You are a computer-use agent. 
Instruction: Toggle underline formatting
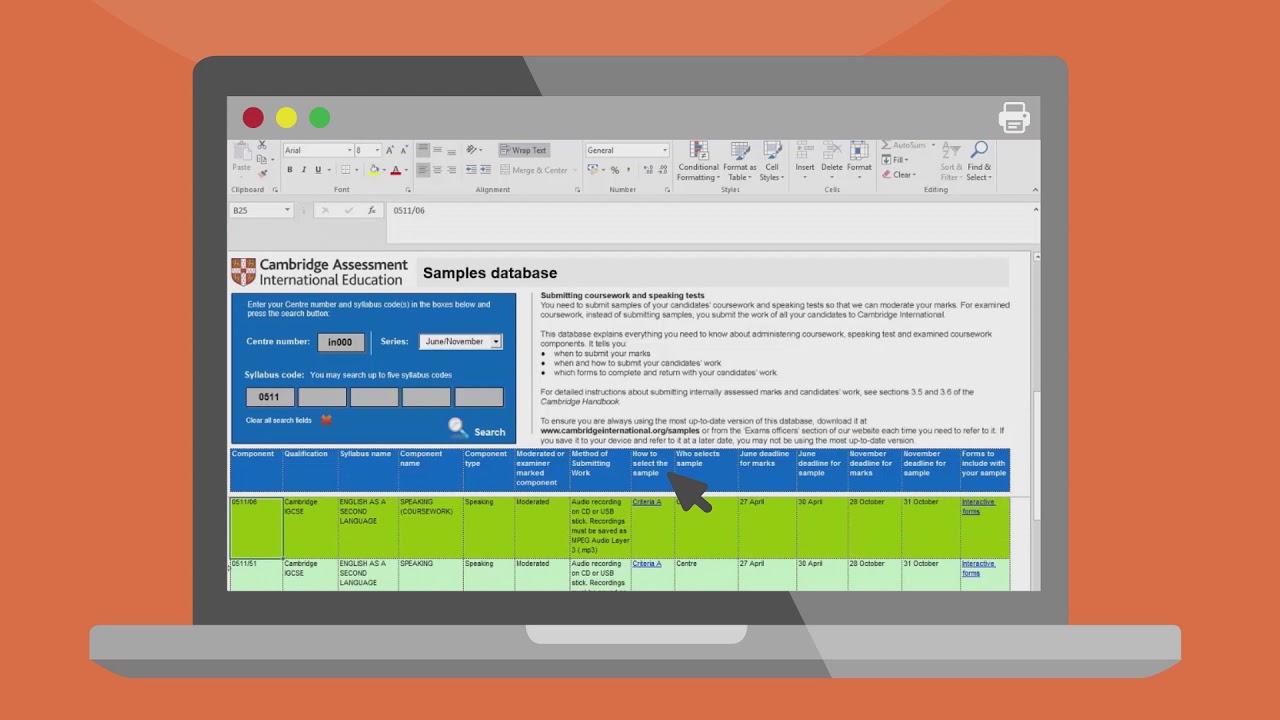318,170
